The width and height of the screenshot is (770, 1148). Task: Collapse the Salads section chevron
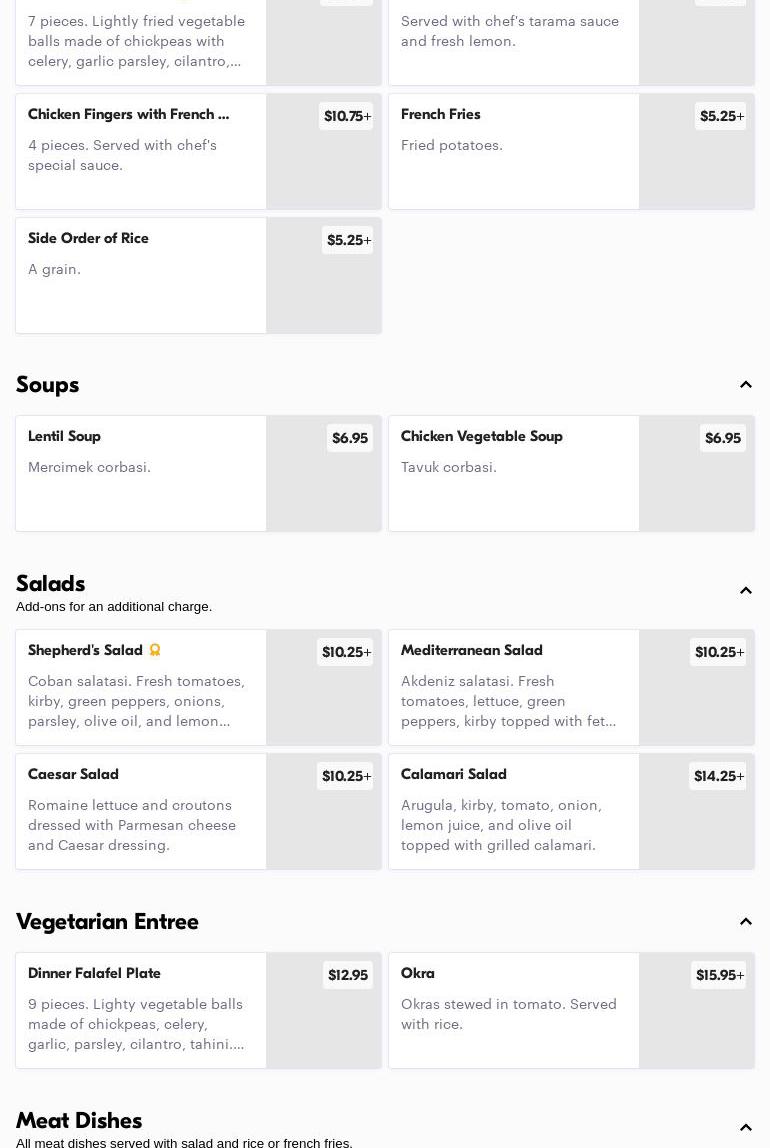(745, 590)
